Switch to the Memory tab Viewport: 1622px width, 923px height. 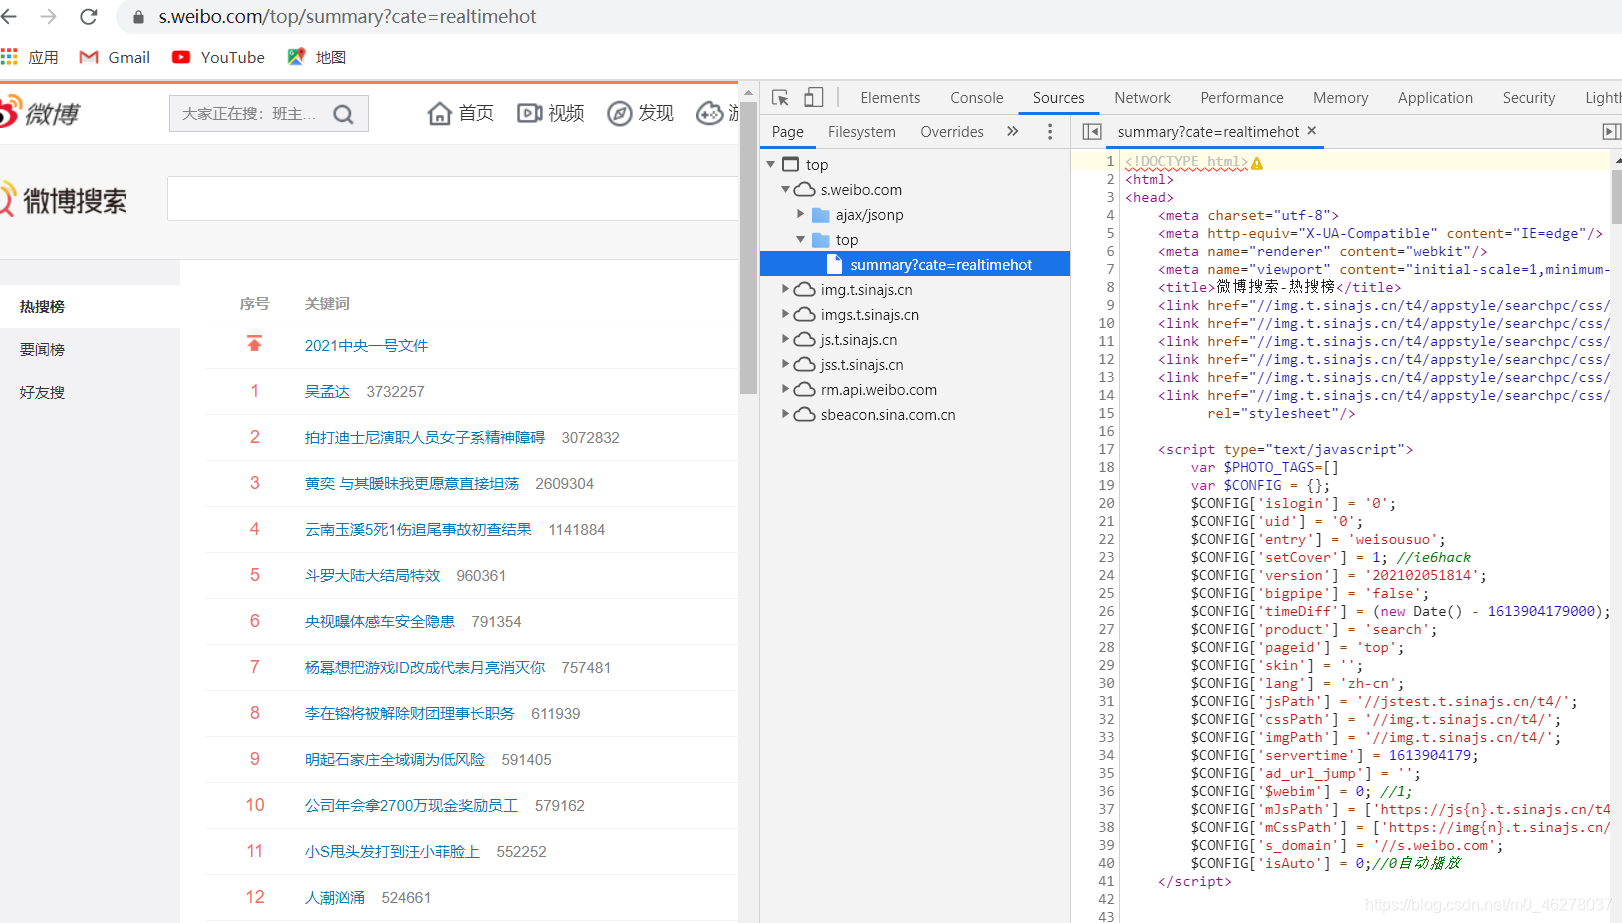[x=1340, y=97]
